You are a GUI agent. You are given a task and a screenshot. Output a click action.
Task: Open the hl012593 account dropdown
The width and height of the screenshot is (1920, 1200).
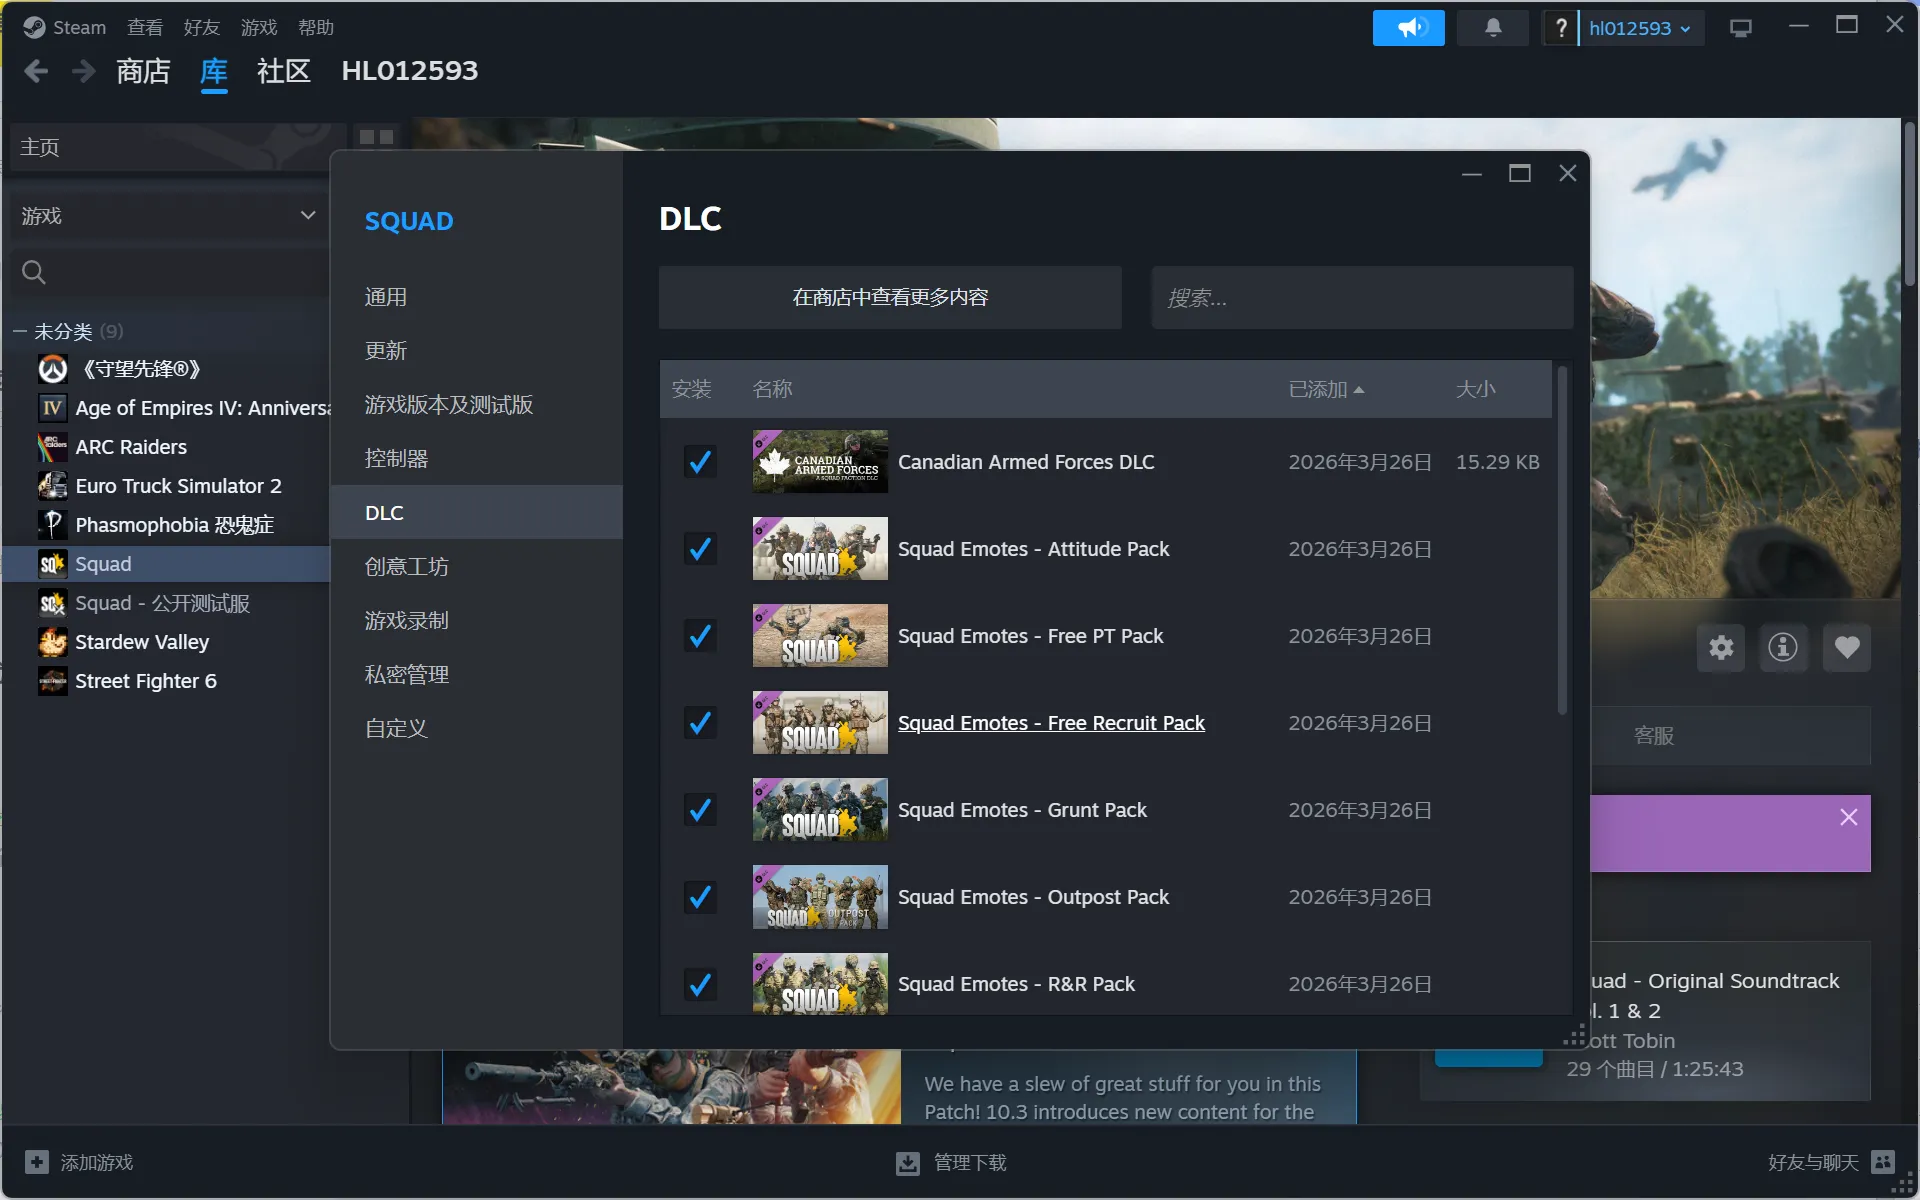(x=1640, y=28)
